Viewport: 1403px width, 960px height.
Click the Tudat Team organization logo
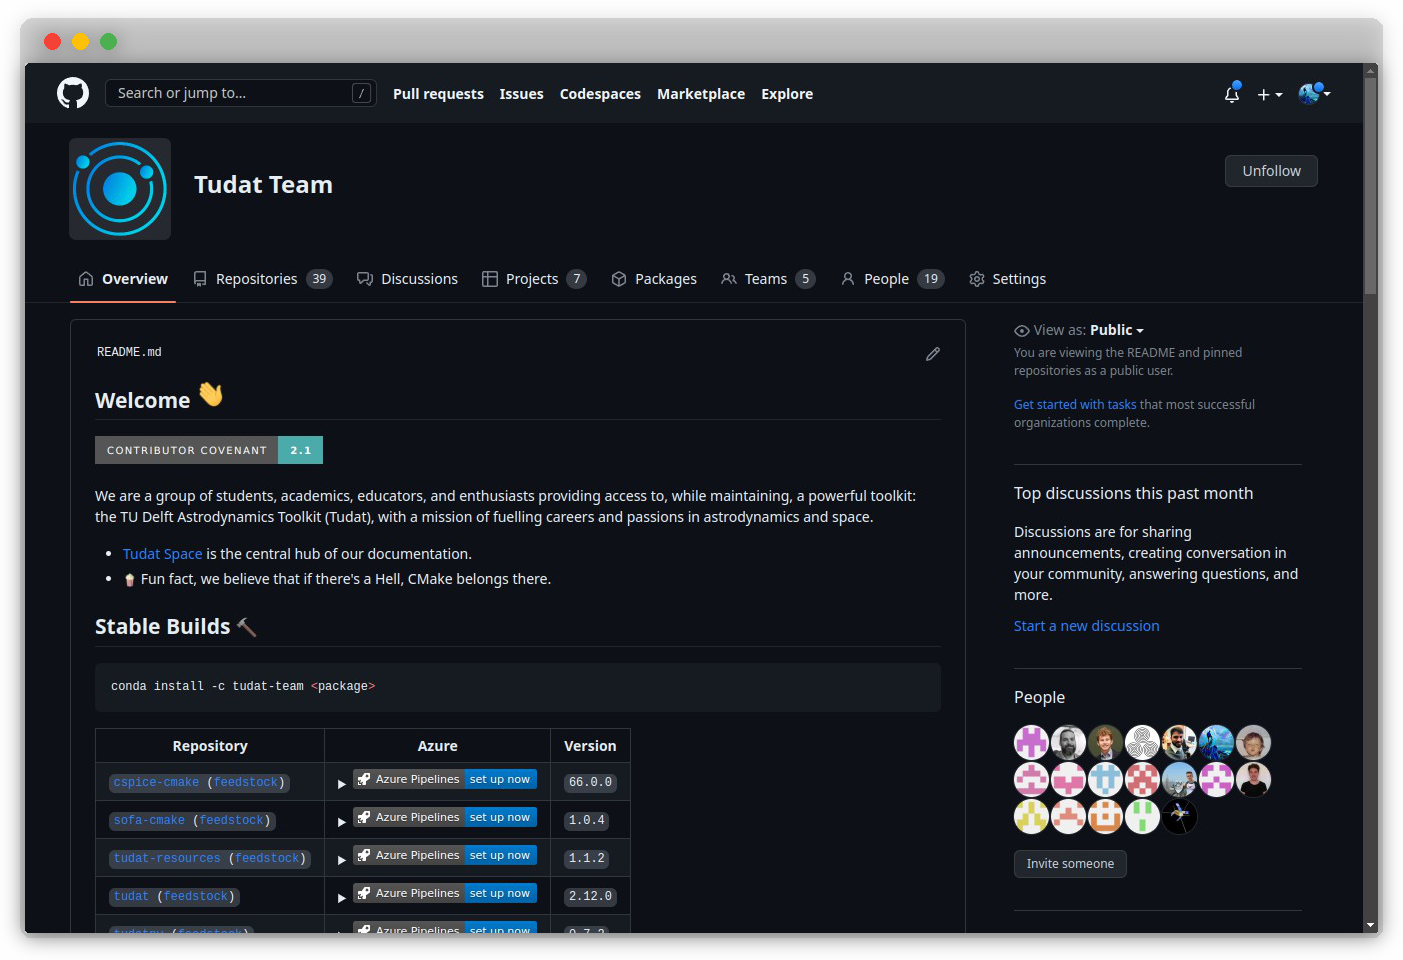click(x=120, y=189)
